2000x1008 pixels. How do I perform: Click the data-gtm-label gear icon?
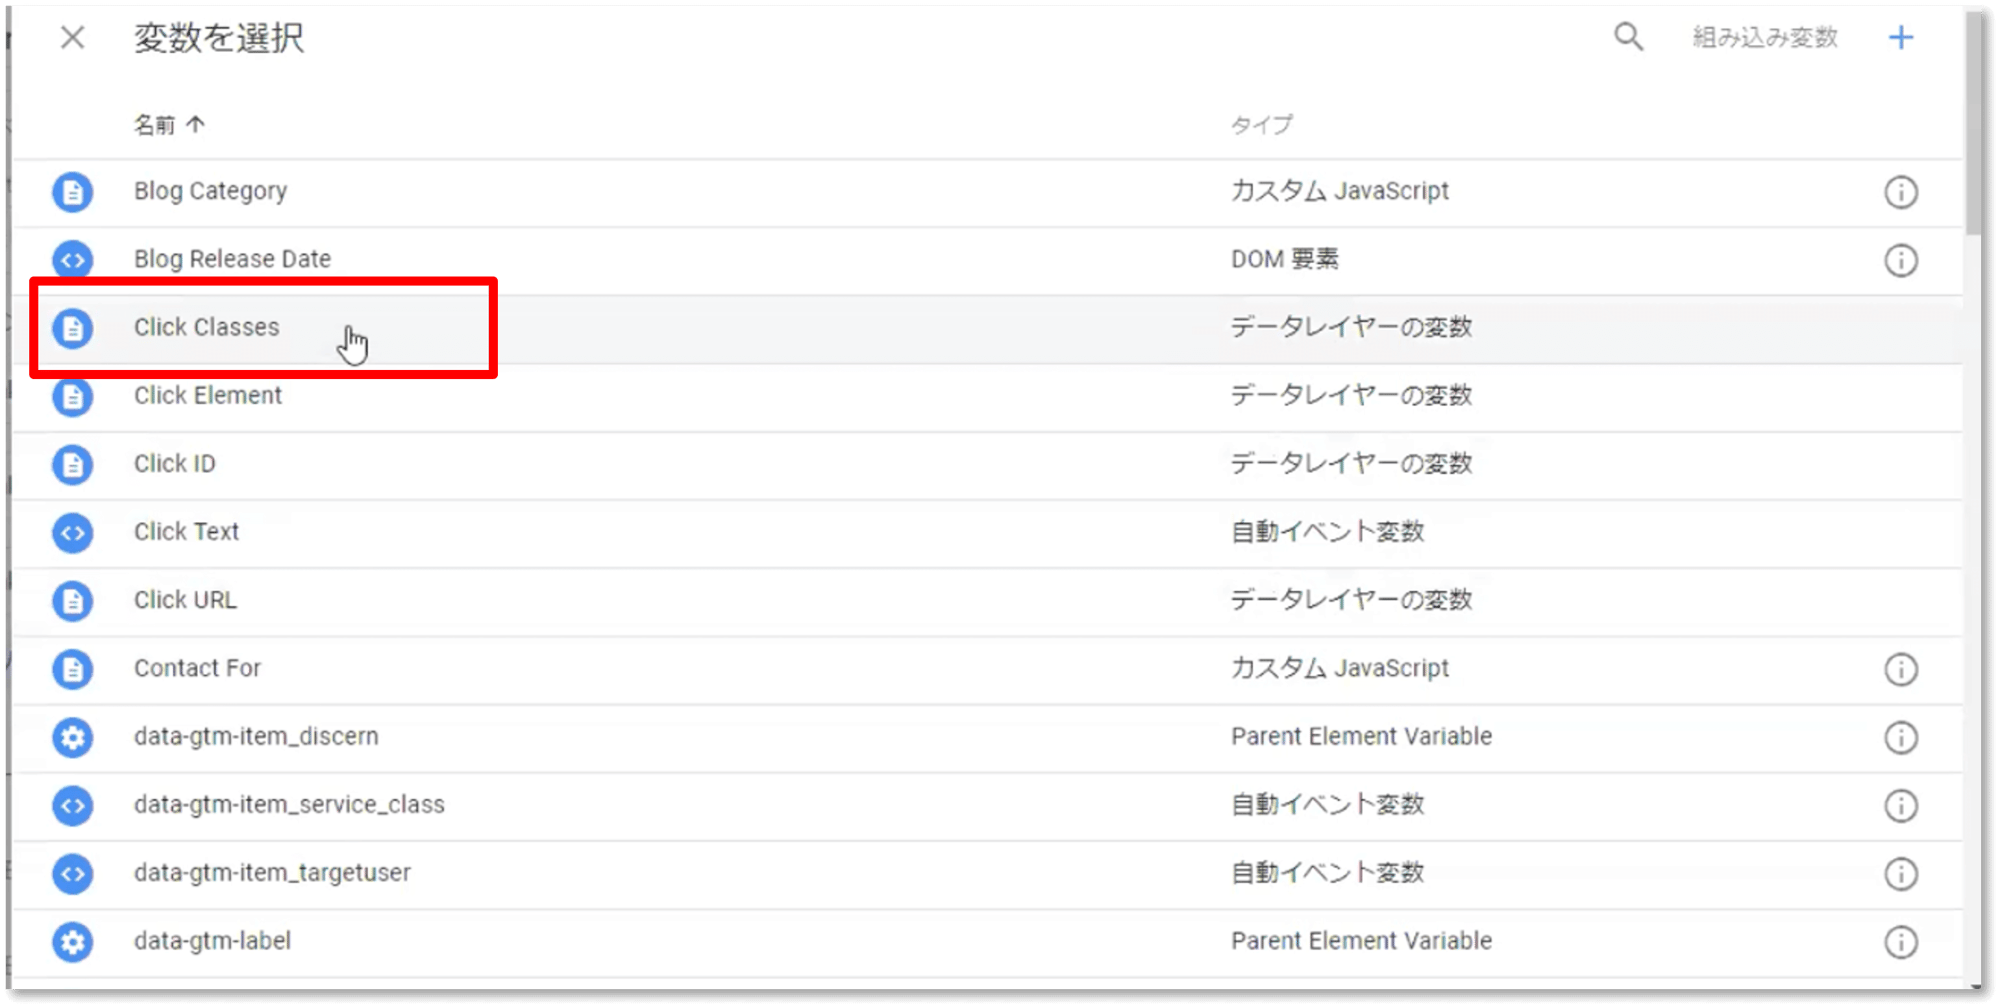pyautogui.click(x=73, y=941)
